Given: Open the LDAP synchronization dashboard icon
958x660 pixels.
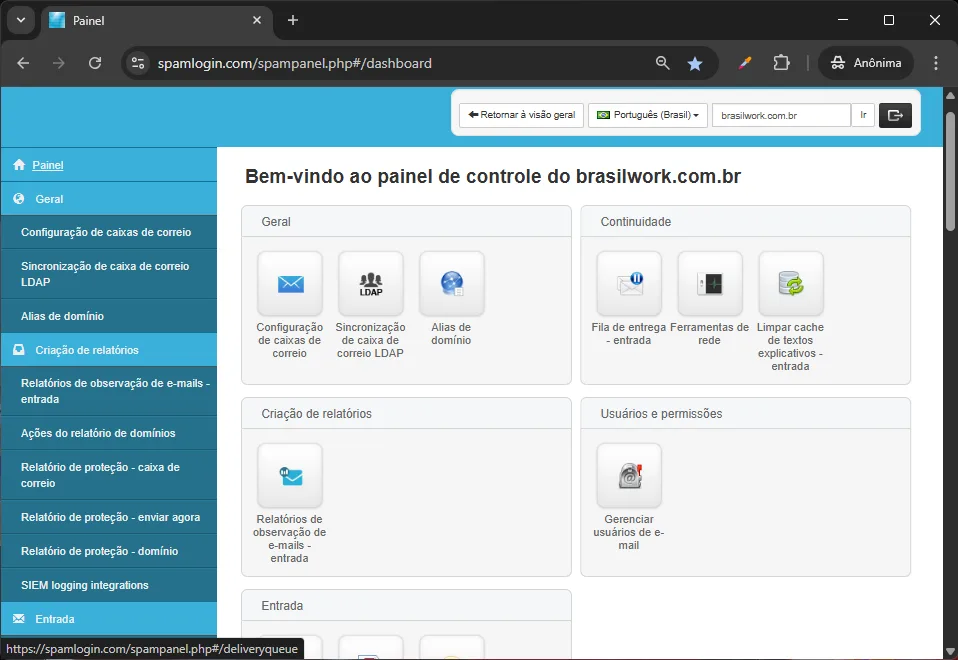Looking at the screenshot, I should point(371,284).
